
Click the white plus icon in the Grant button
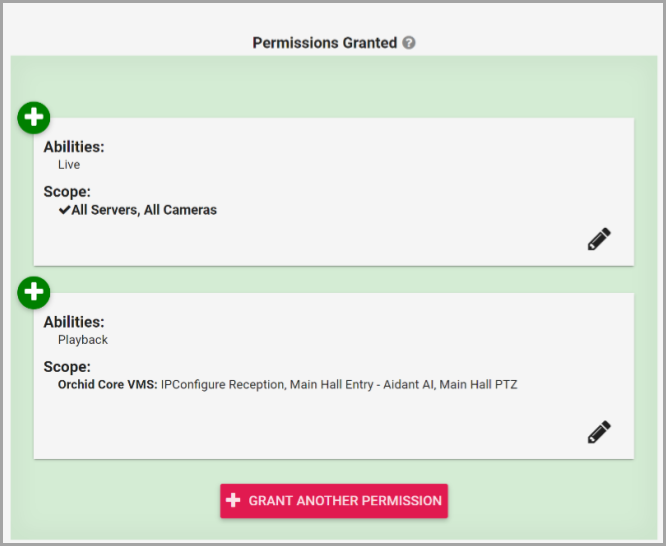tap(234, 500)
